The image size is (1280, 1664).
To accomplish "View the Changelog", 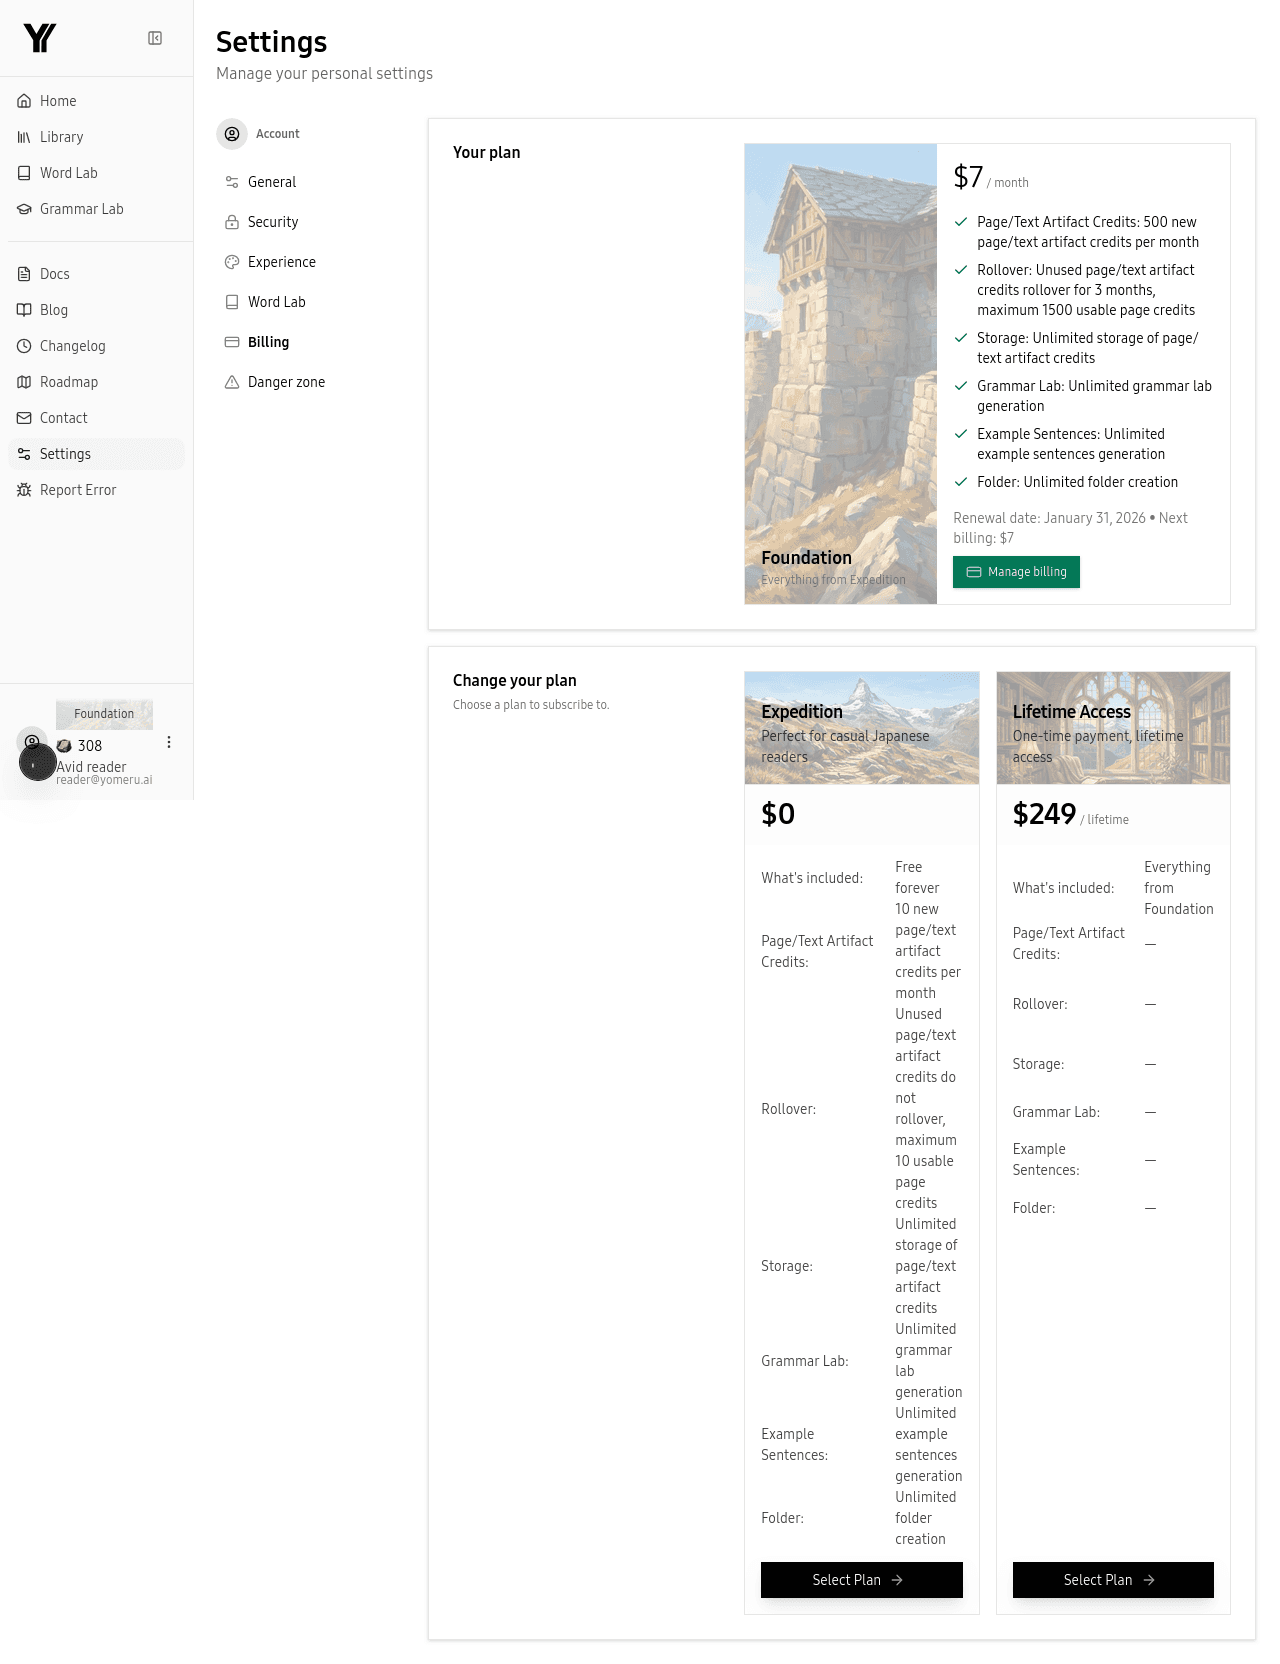I will pyautogui.click(x=96, y=346).
